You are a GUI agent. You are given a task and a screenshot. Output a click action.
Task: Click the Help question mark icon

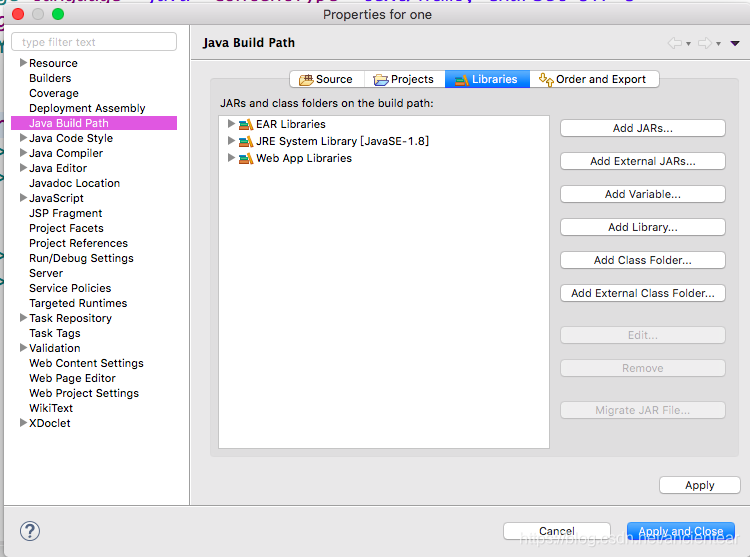[30, 531]
